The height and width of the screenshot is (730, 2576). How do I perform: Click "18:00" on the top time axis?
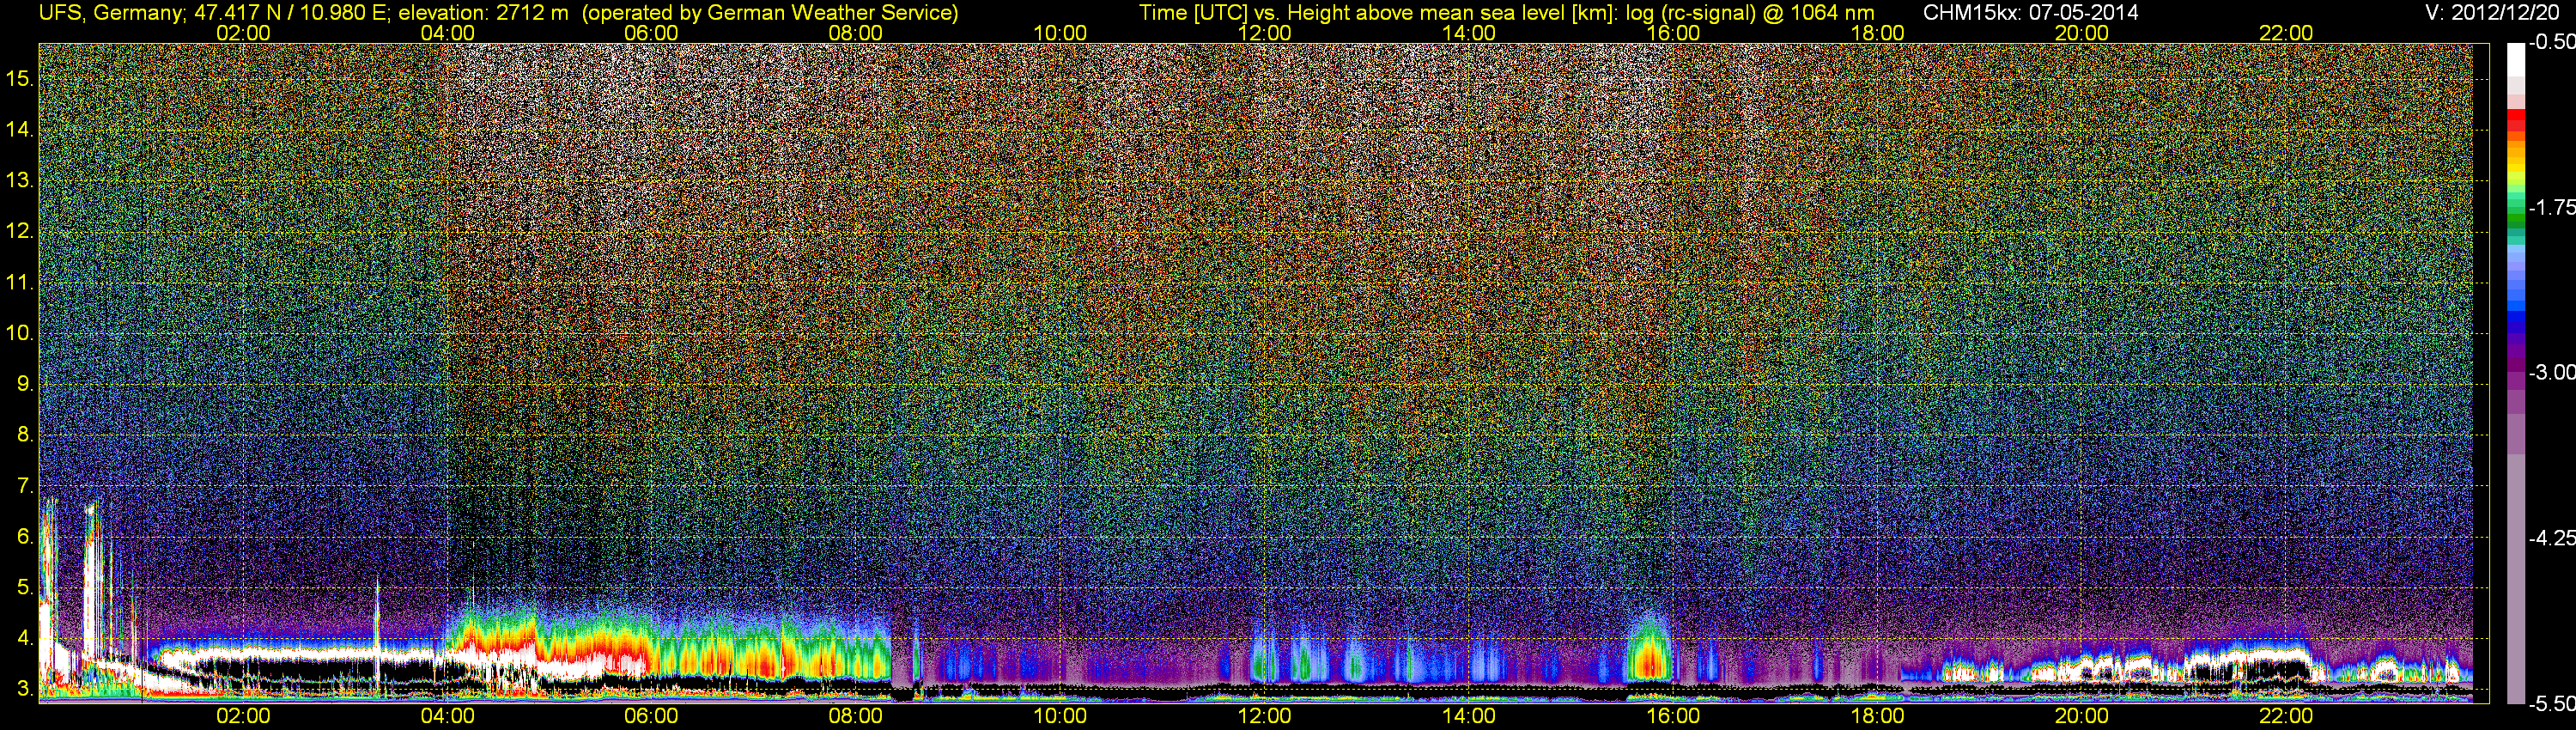[1877, 33]
